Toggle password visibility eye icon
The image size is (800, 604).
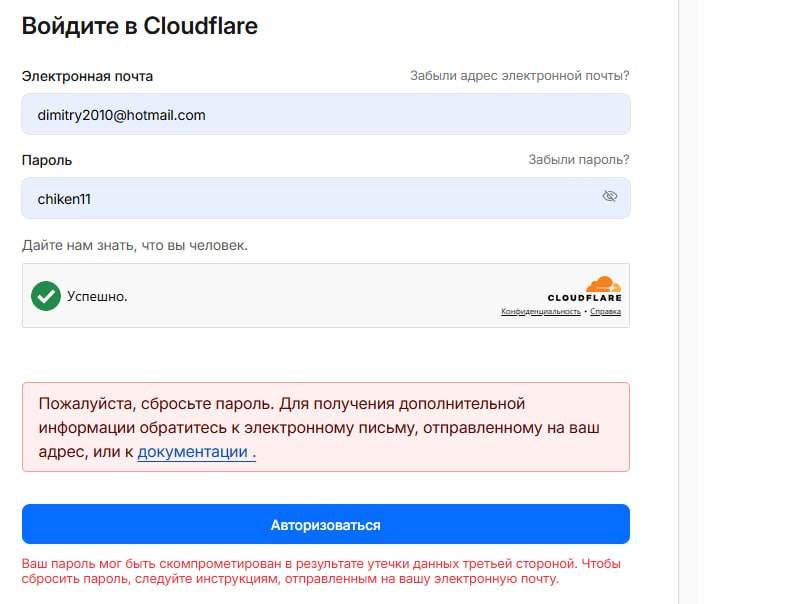(610, 197)
